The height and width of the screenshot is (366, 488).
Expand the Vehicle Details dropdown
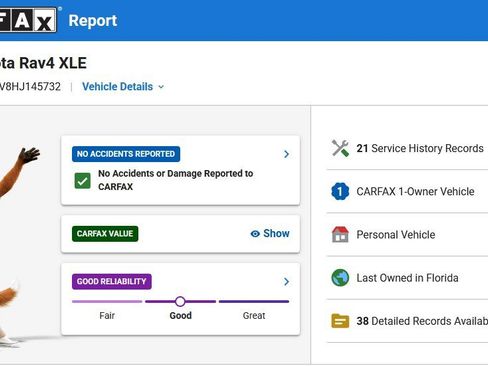point(123,87)
